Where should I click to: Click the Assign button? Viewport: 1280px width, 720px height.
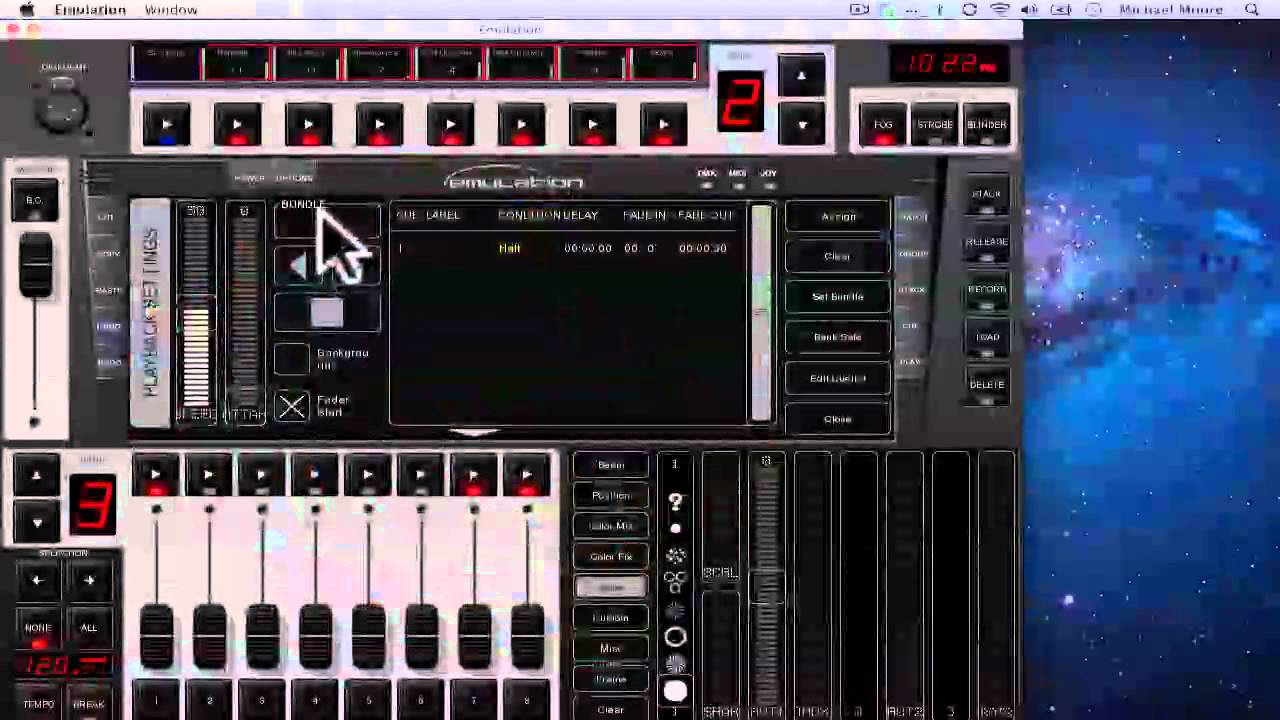pos(838,217)
